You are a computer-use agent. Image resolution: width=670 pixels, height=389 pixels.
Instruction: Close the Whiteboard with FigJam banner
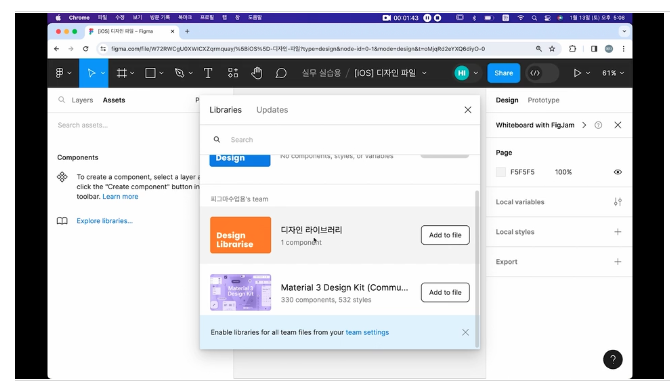click(617, 125)
